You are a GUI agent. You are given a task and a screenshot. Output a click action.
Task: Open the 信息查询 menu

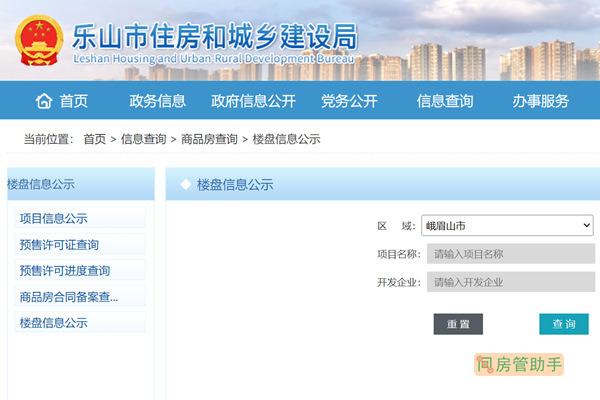[x=445, y=101]
